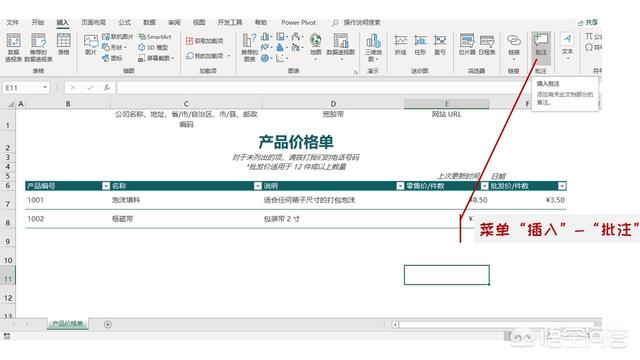
Task: Open the Name Box dropdown showing E11
Action: pos(45,87)
